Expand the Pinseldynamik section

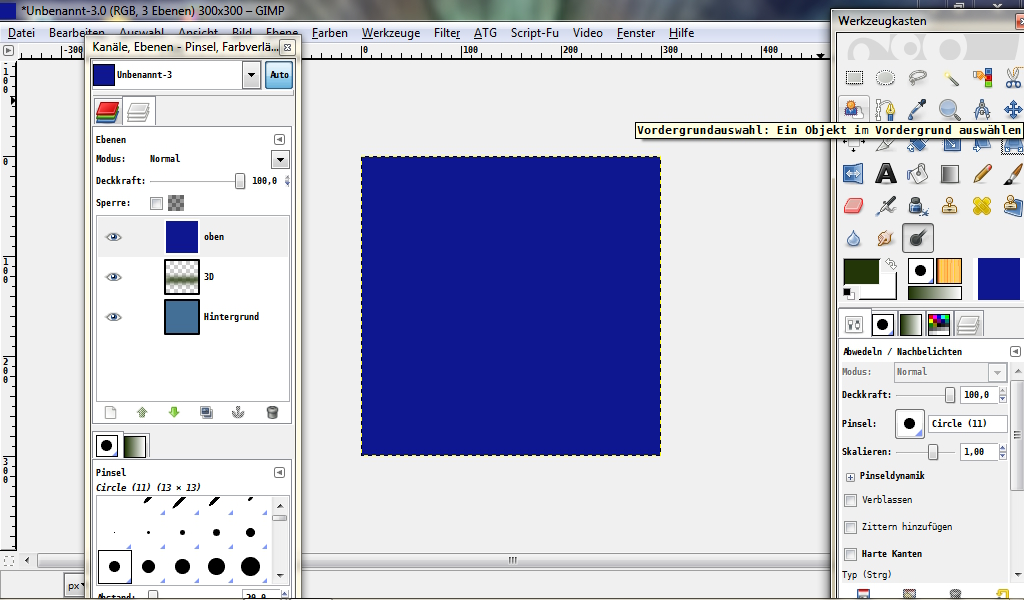click(x=850, y=477)
